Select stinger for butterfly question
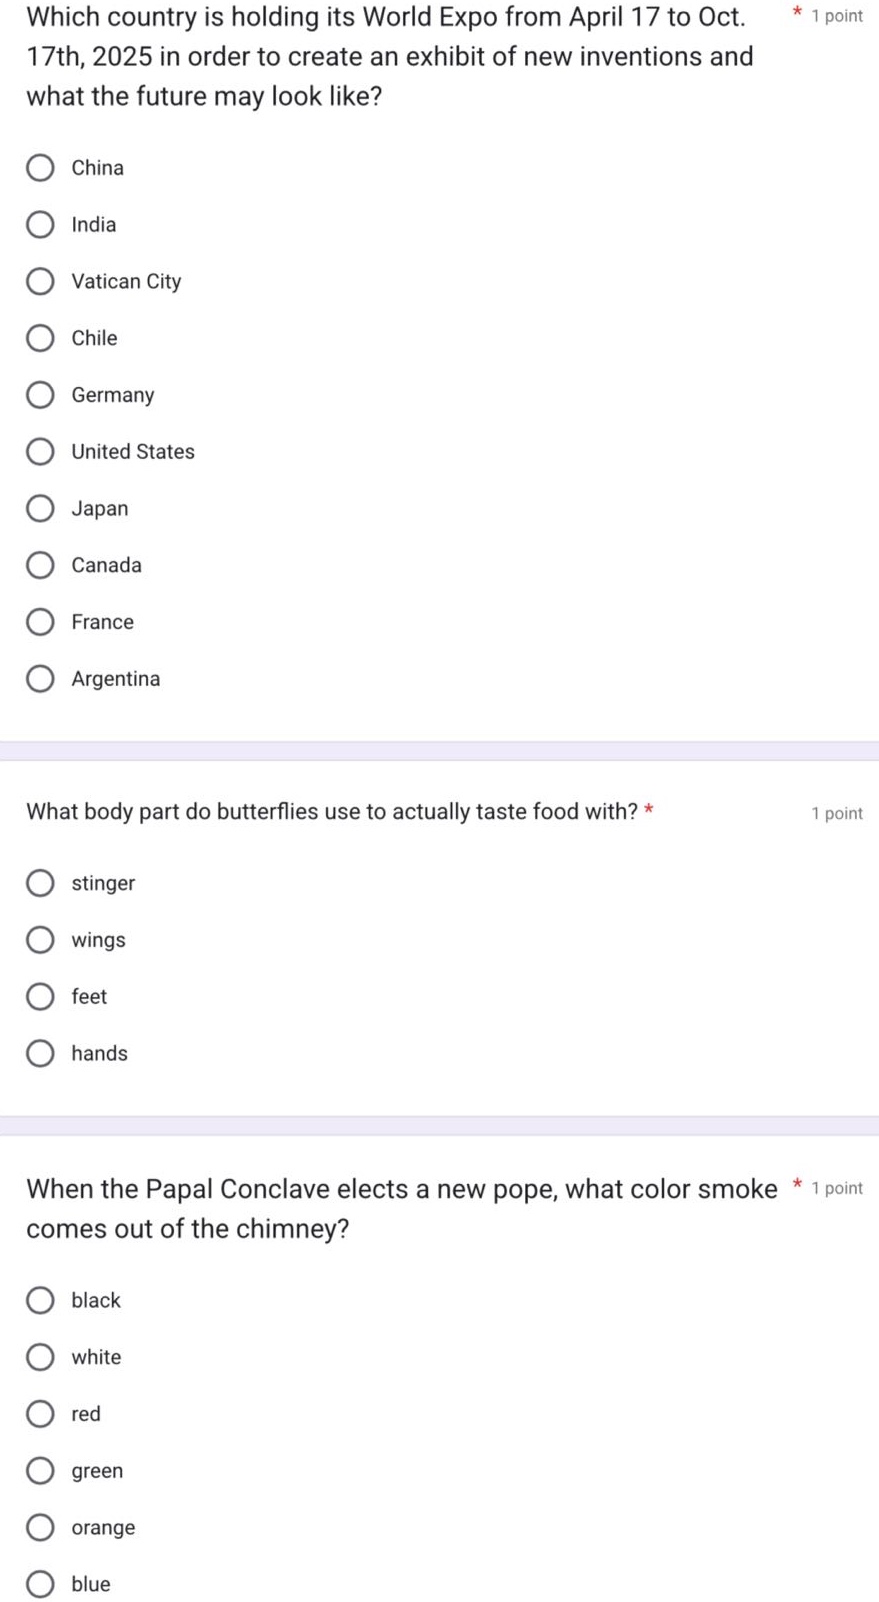The image size is (879, 1602). coord(40,883)
